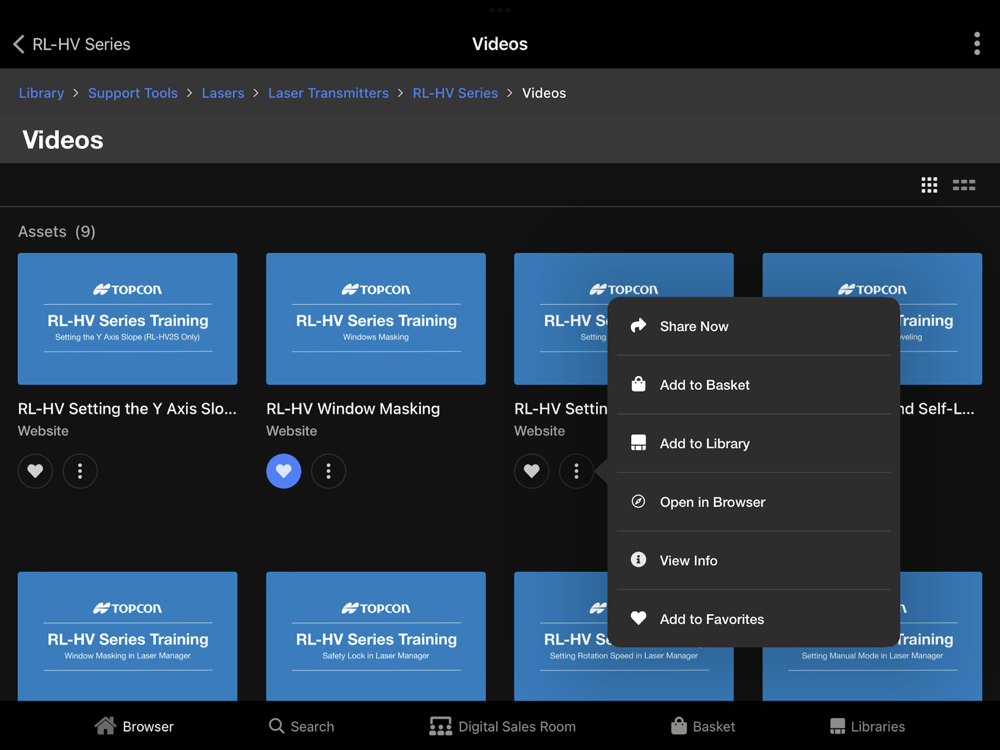Open the Basket tab

(x=703, y=726)
